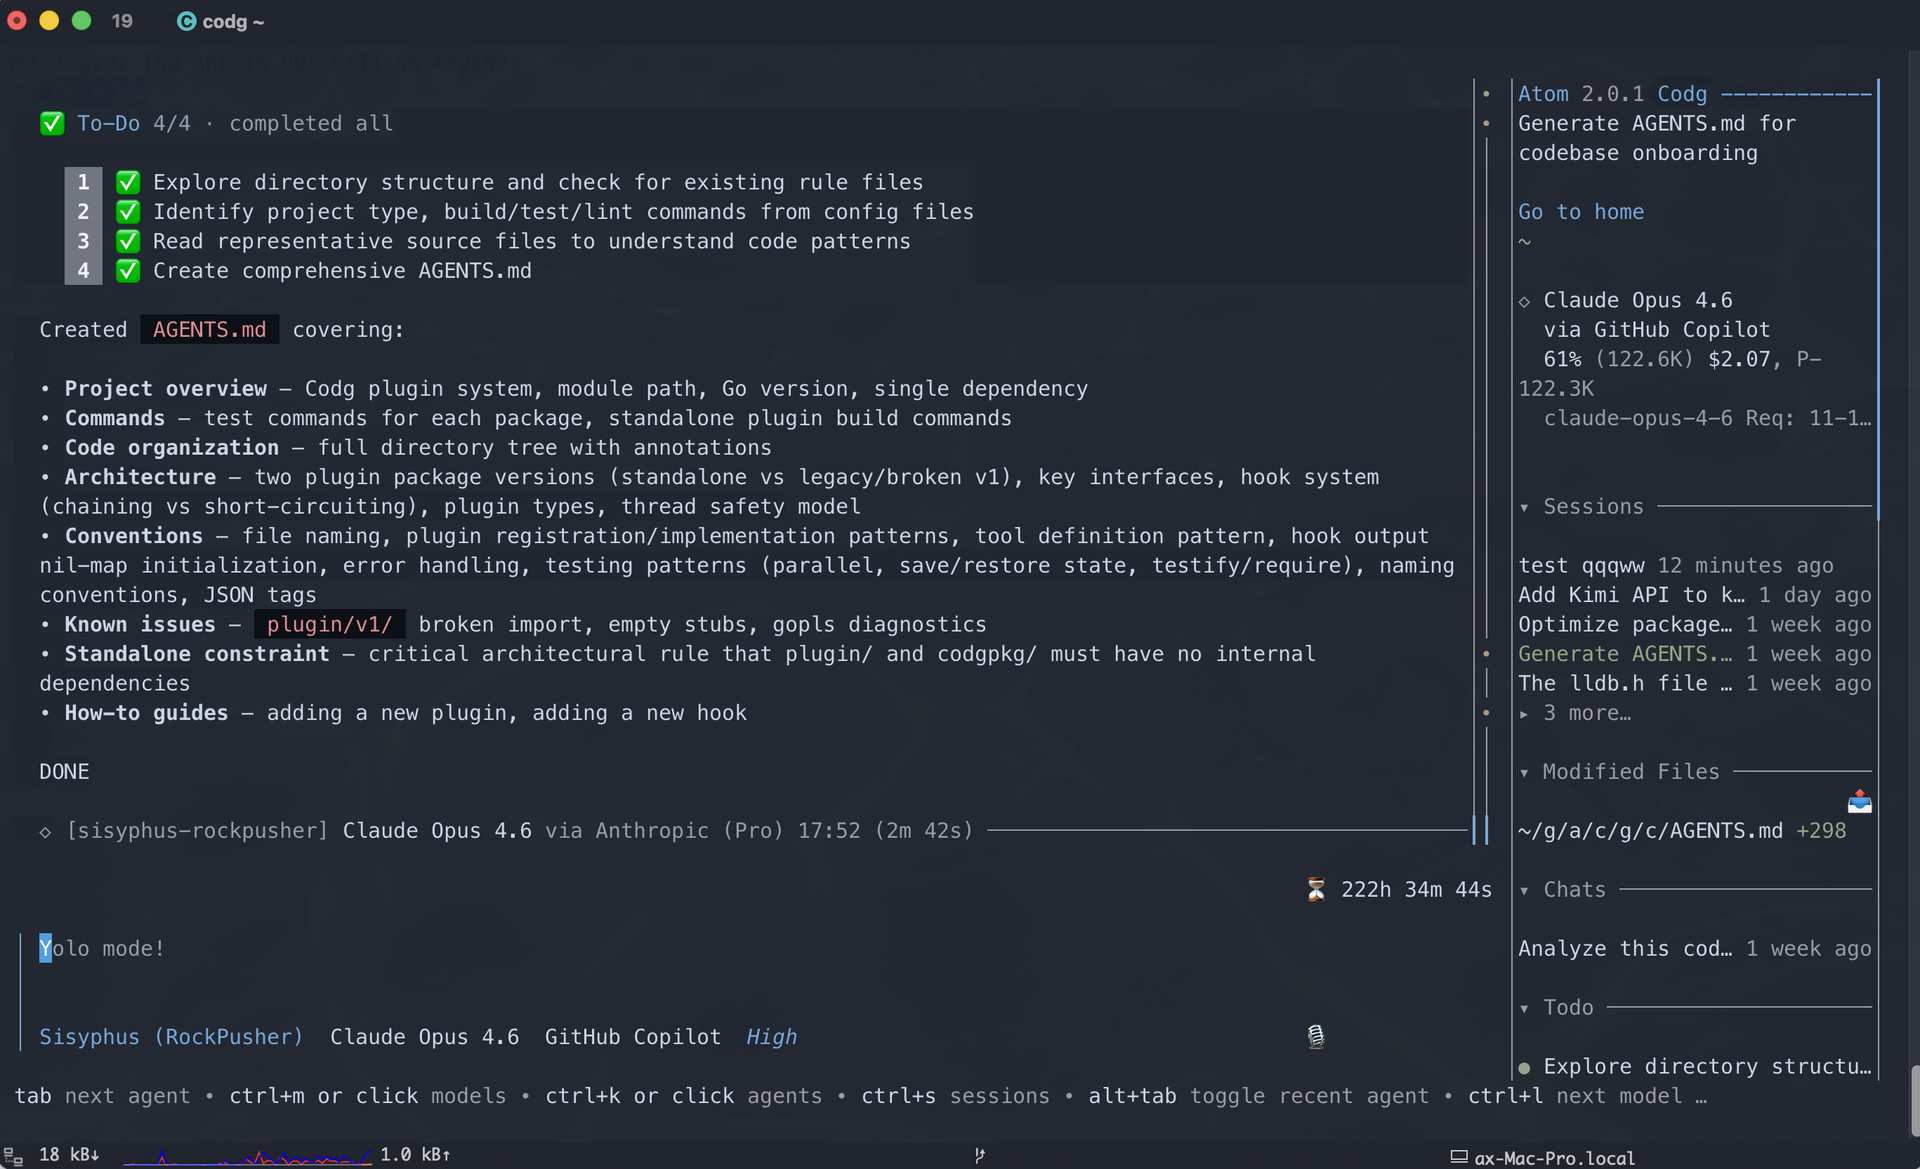Viewport: 1920px width, 1169px height.
Task: Open the codg ~ terminal tab
Action: pos(221,21)
